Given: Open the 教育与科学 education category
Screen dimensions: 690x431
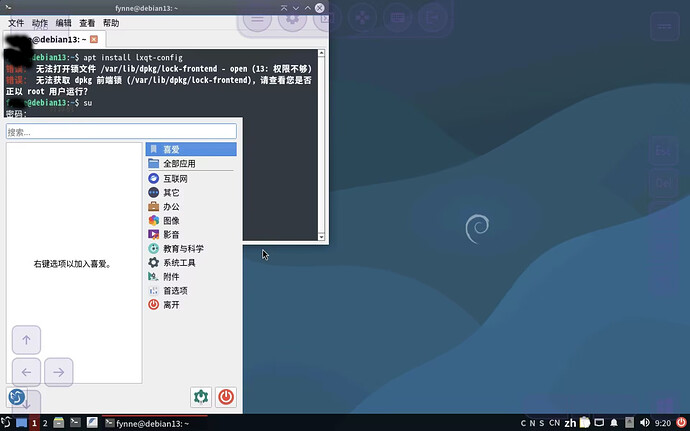Looking at the screenshot, I should [x=191, y=249].
